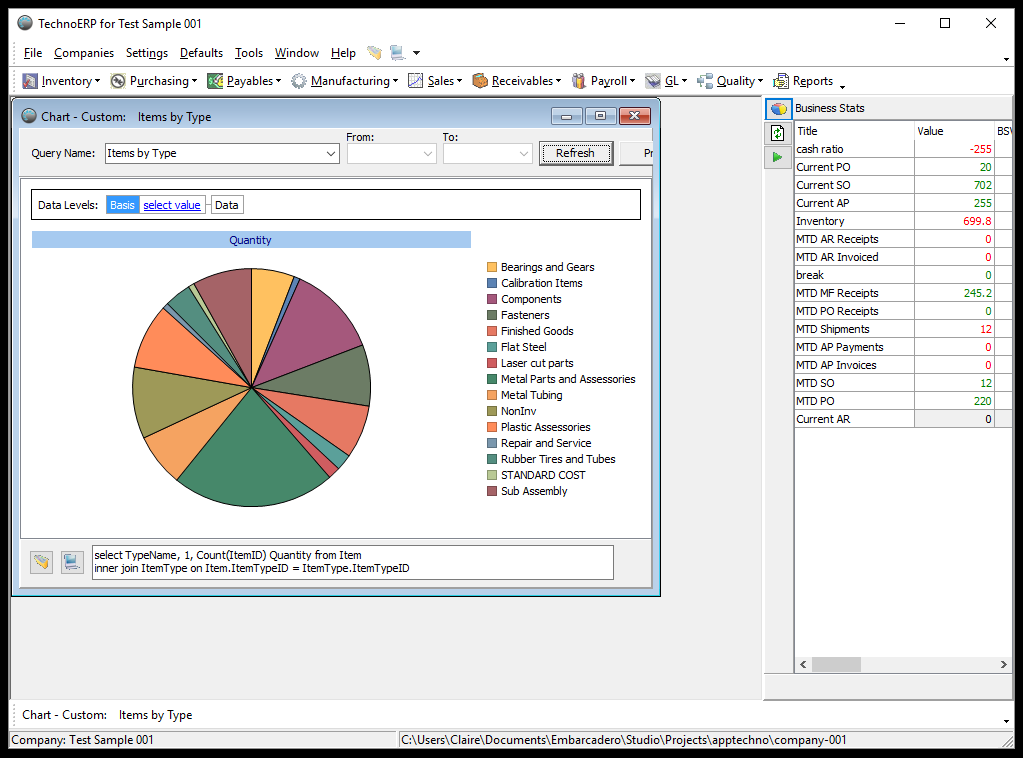Open the Defaults menu
The image size is (1023, 758).
pyautogui.click(x=201, y=53)
